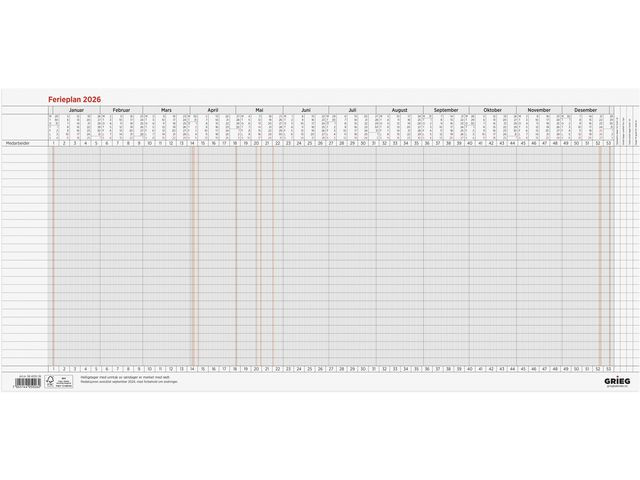This screenshot has width=640, height=480.
Task: Click the barcode in the footer
Action: coord(28,382)
